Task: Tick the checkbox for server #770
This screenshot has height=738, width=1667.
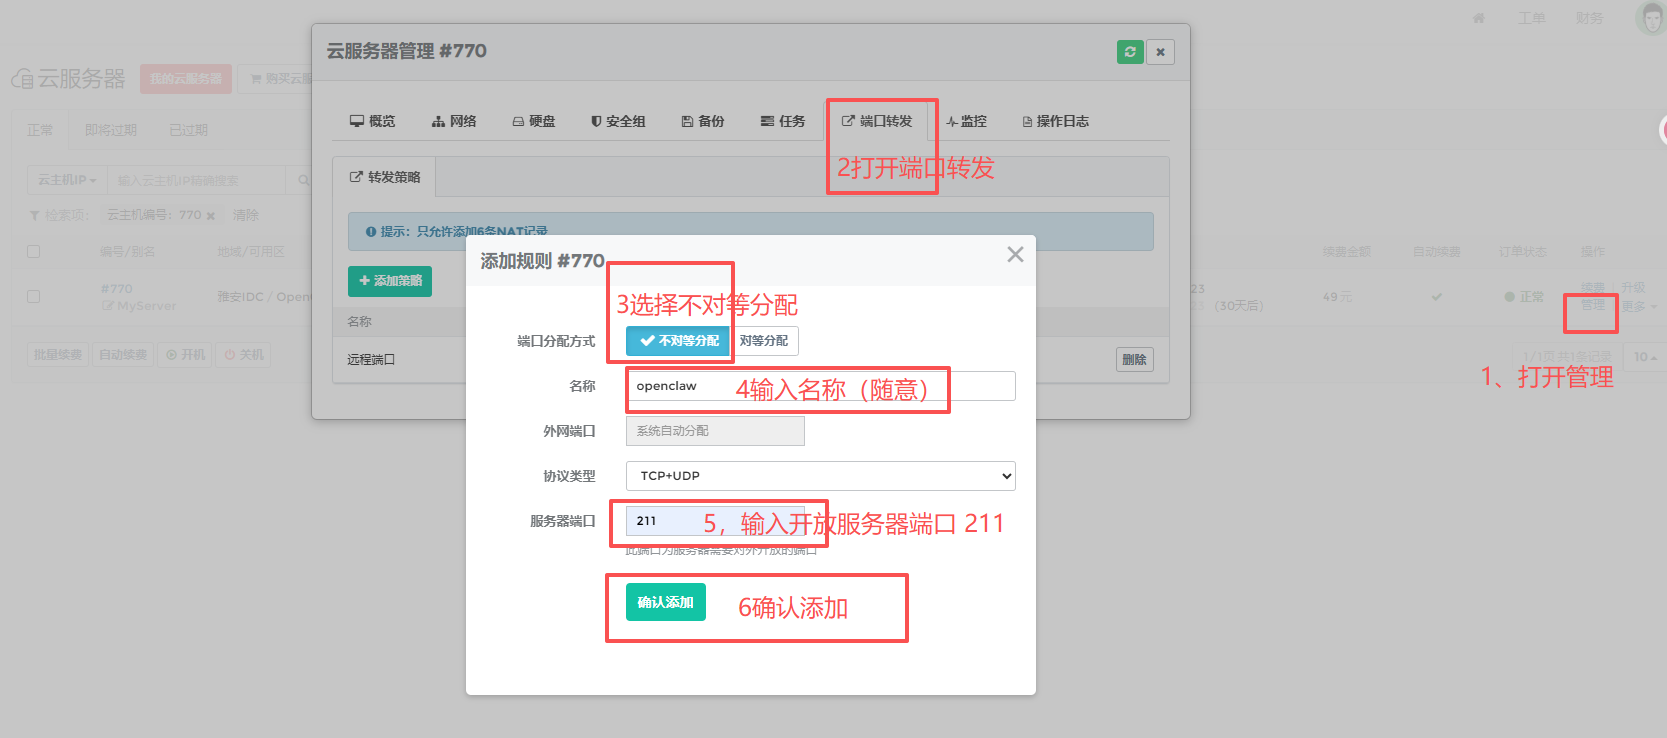Action: pyautogui.click(x=34, y=297)
